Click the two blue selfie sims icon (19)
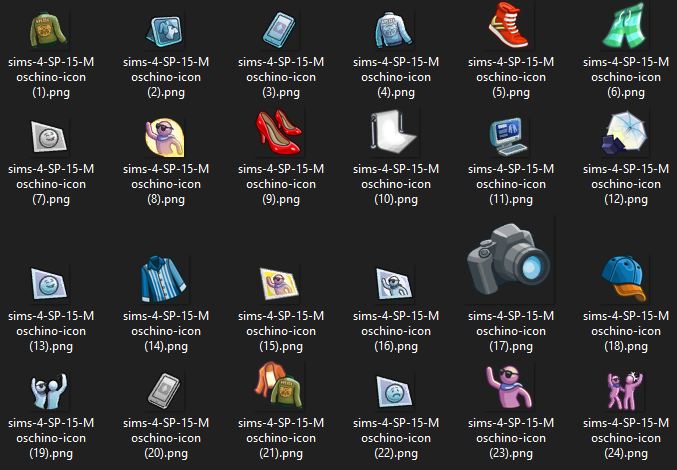This screenshot has width=677, height=470. point(49,391)
